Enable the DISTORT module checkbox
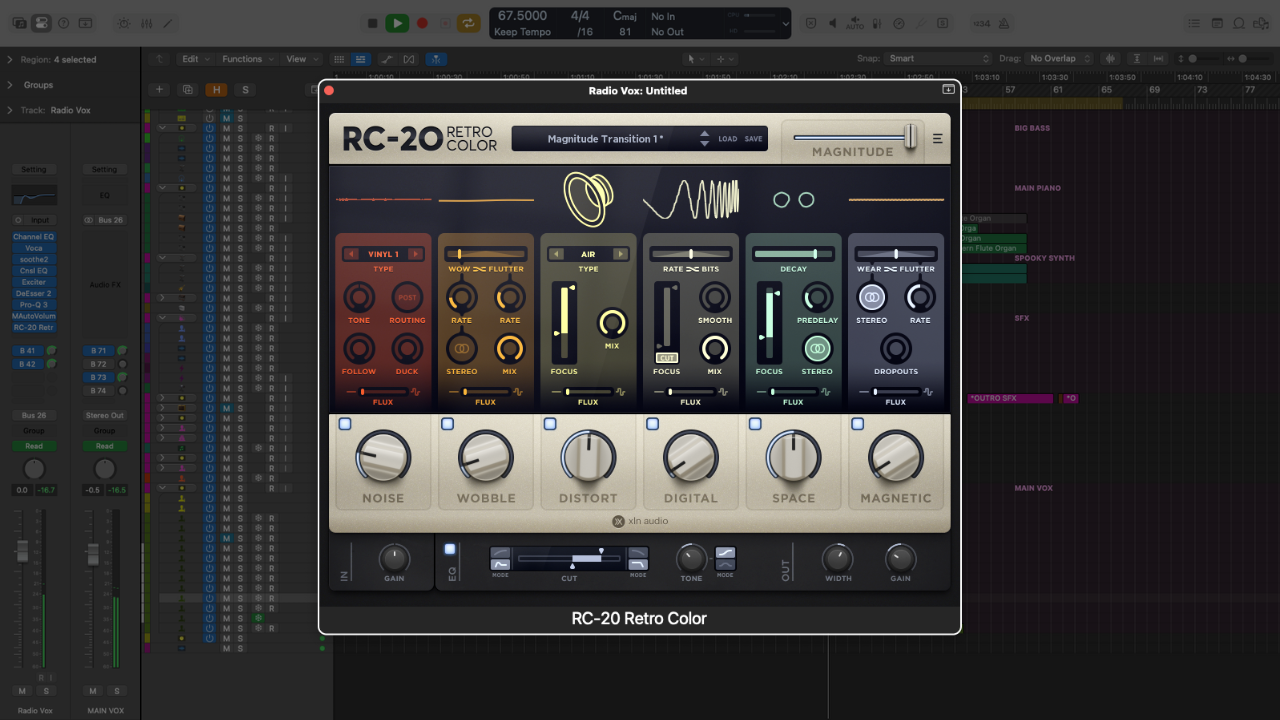 (550, 424)
